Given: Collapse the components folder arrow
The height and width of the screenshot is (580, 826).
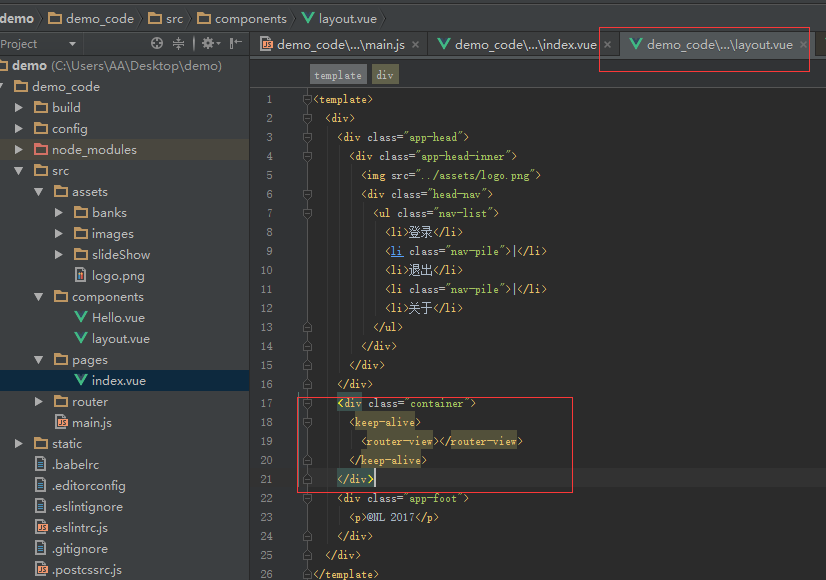Looking at the screenshot, I should [39, 297].
